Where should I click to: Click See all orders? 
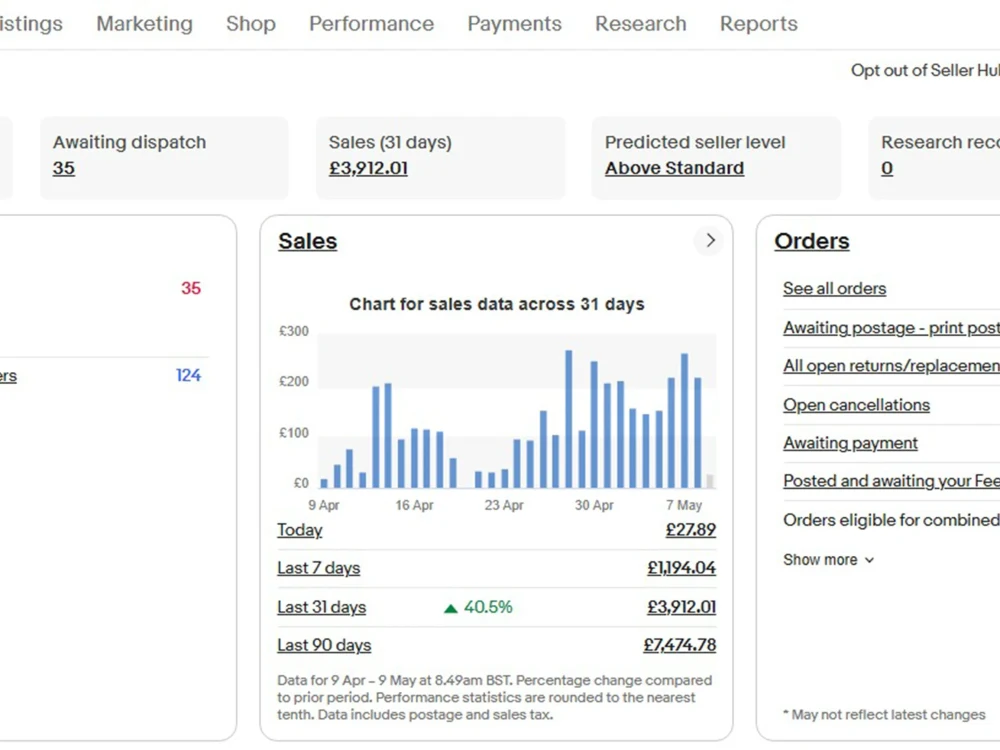[x=834, y=288]
